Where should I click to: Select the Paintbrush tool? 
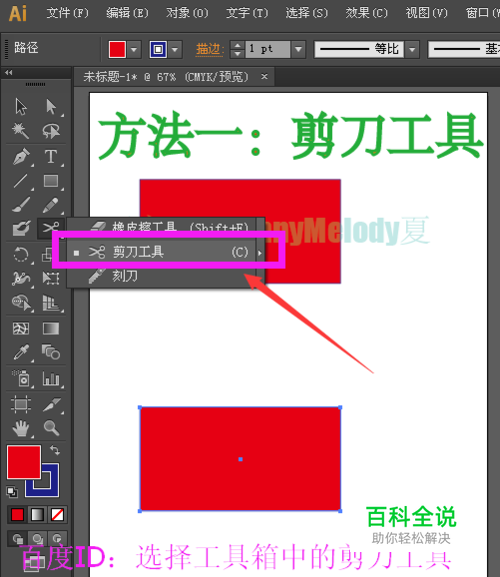click(x=21, y=205)
